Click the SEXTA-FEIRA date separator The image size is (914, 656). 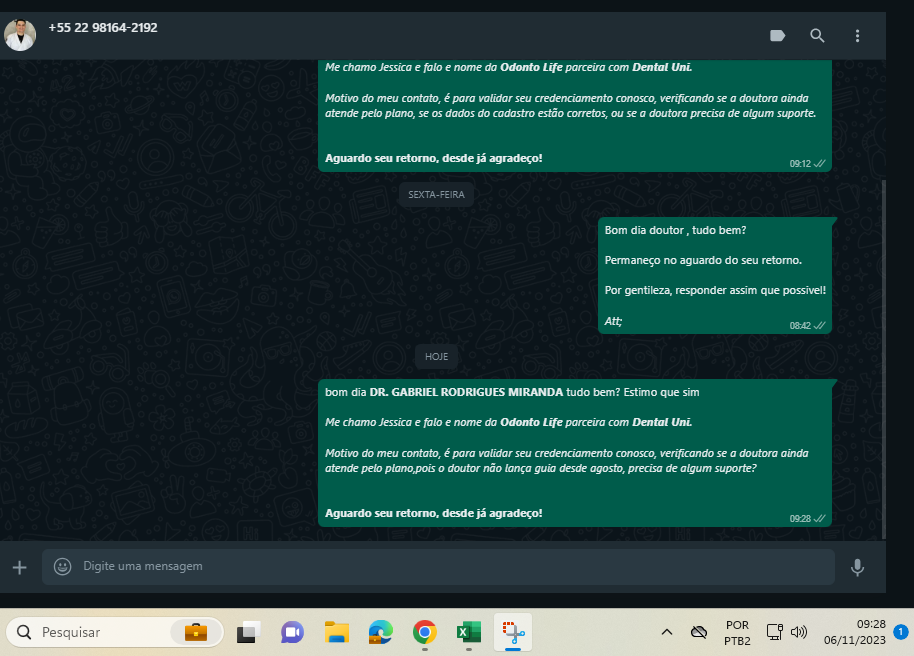click(x=436, y=195)
